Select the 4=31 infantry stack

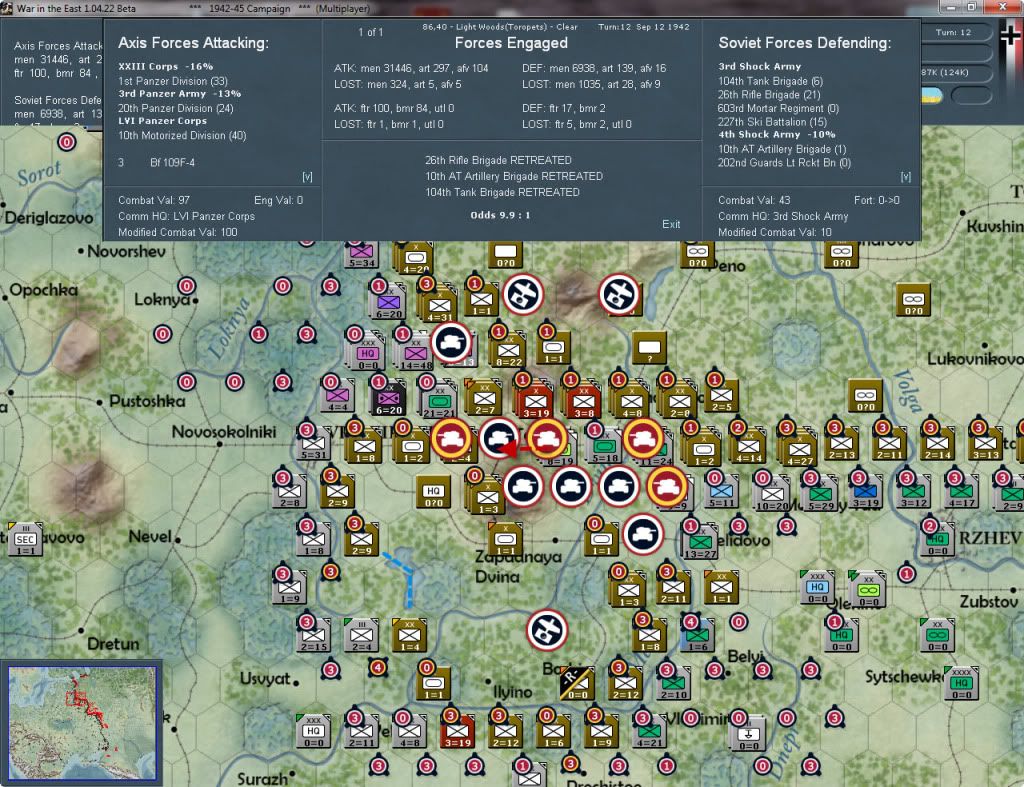[x=439, y=306]
